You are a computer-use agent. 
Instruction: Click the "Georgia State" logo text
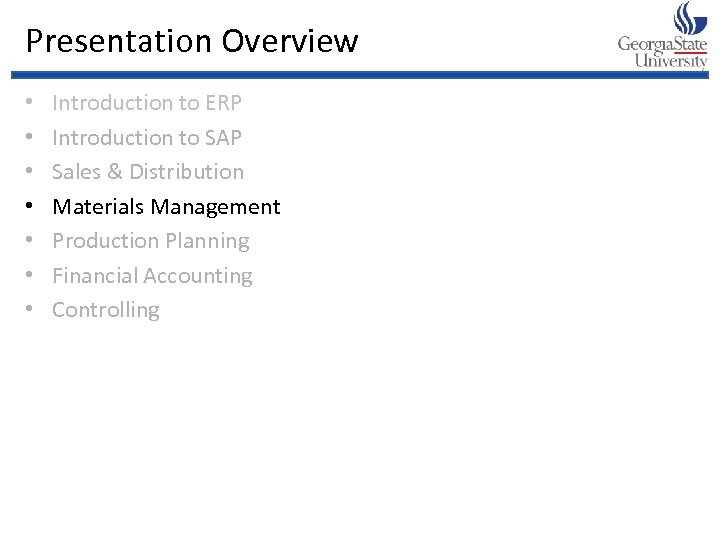(x=662, y=44)
